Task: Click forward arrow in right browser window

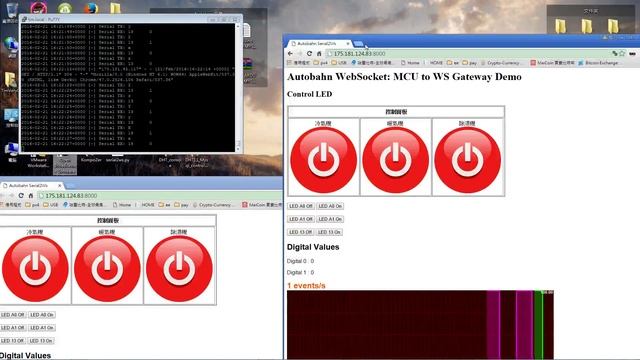Action: 300,53
